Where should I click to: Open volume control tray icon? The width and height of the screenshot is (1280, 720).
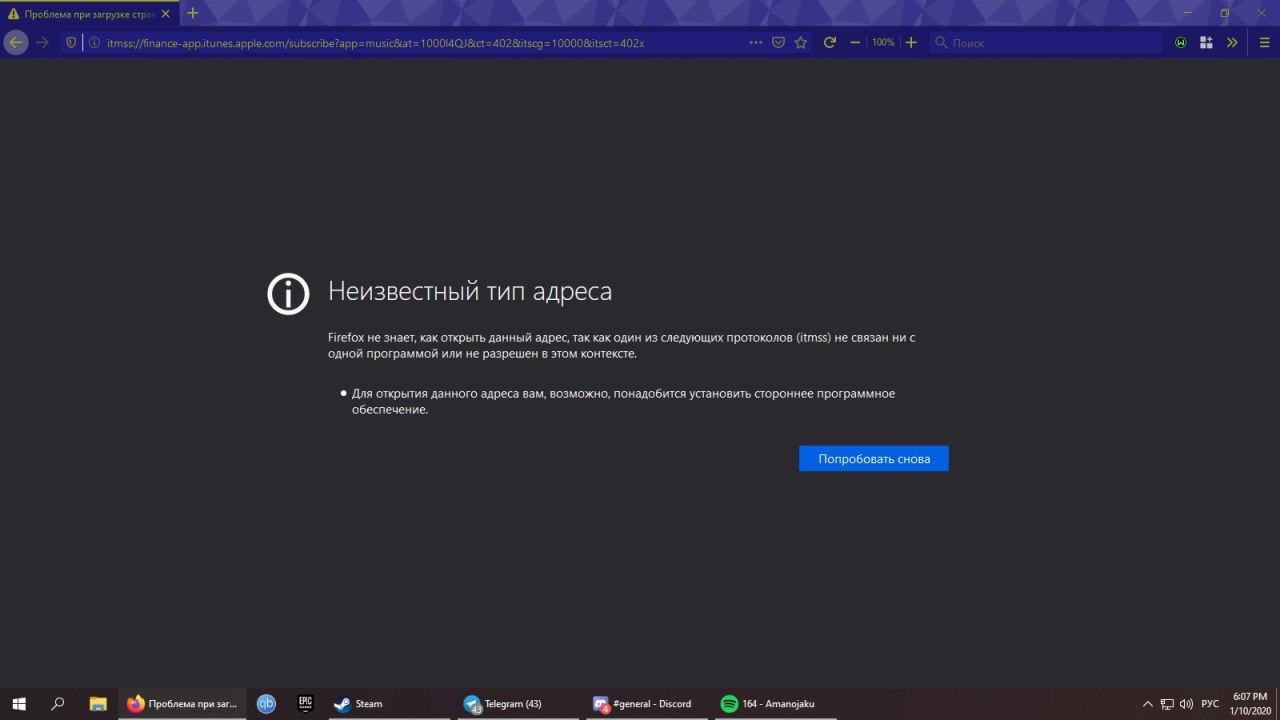1186,704
